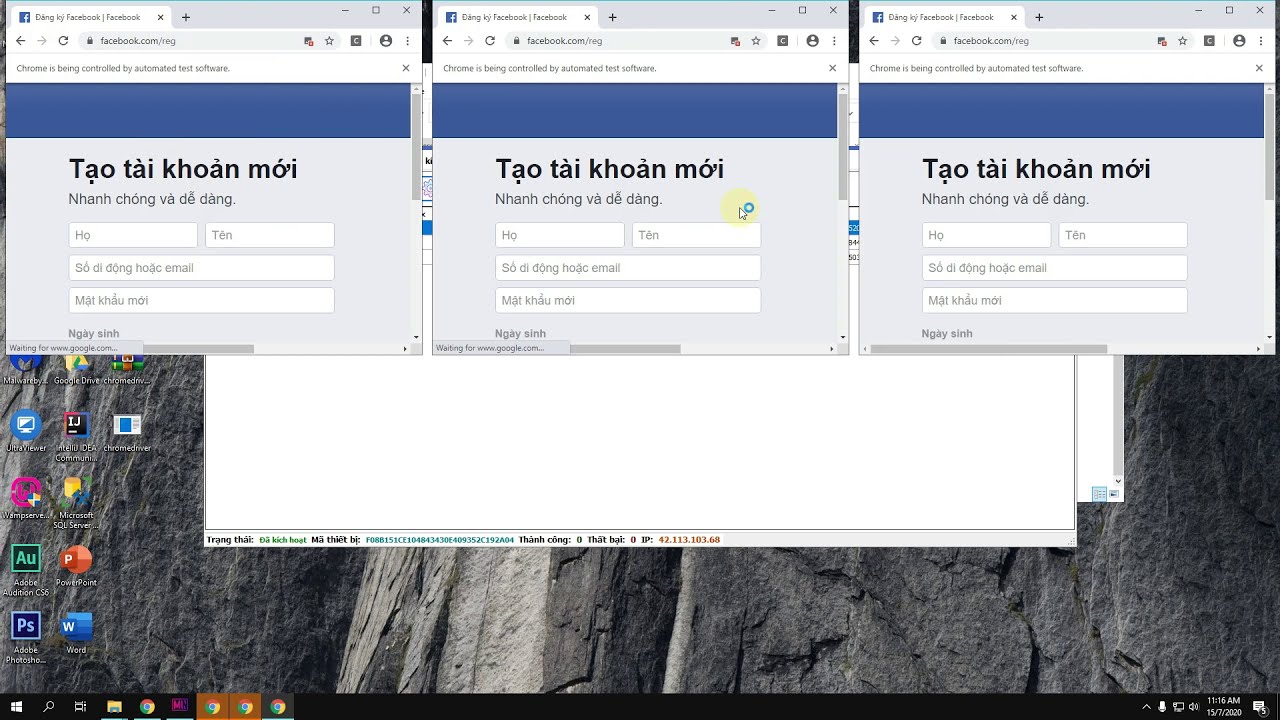
Task: Open profile avatar in middle Chrome window
Action: (x=813, y=41)
